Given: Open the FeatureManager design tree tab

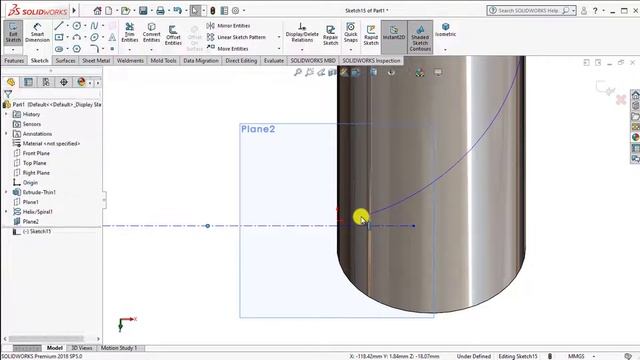Looking at the screenshot, I should click(x=11, y=82).
